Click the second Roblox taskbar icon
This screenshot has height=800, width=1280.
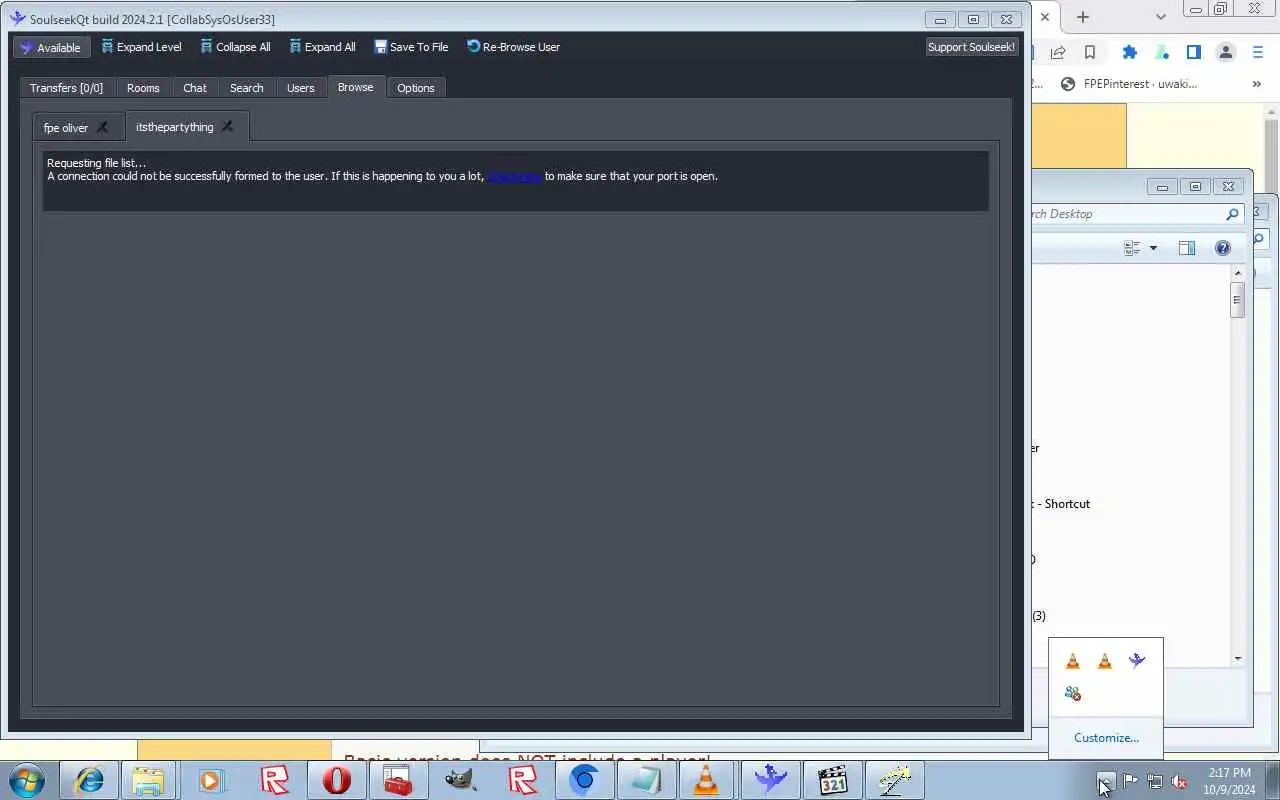pos(522,780)
